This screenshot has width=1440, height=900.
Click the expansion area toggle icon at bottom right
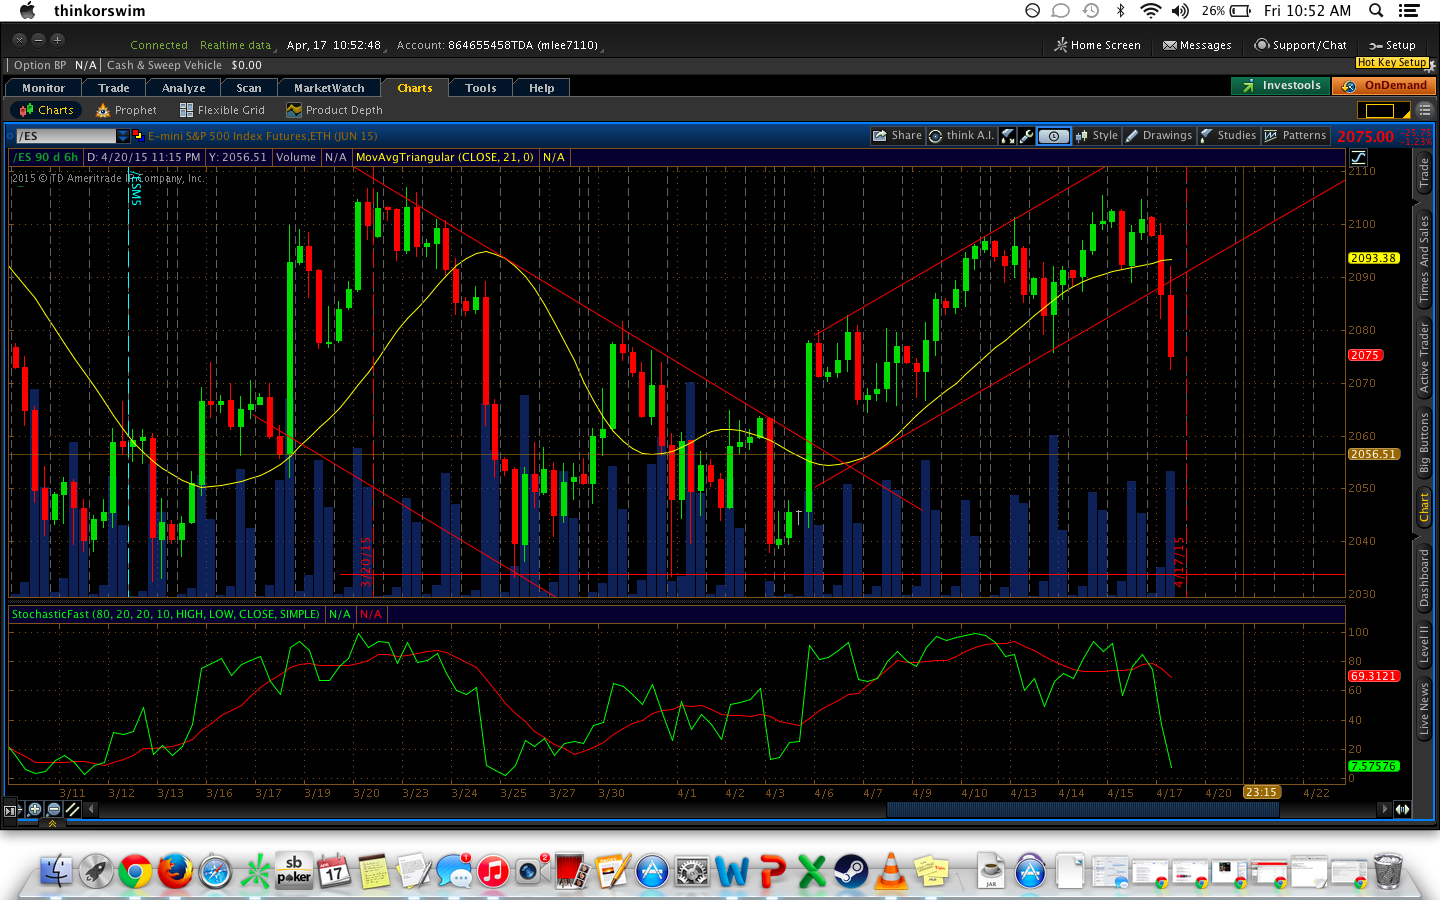[1402, 809]
